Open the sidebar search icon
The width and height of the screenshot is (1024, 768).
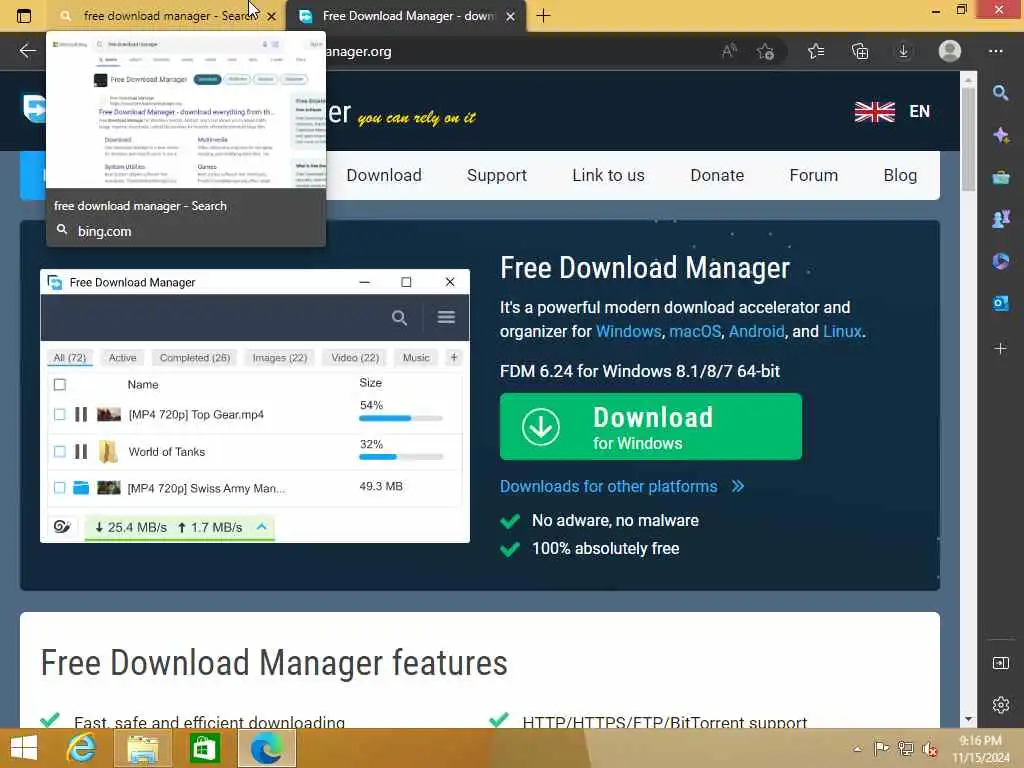pyautogui.click(x=1000, y=93)
